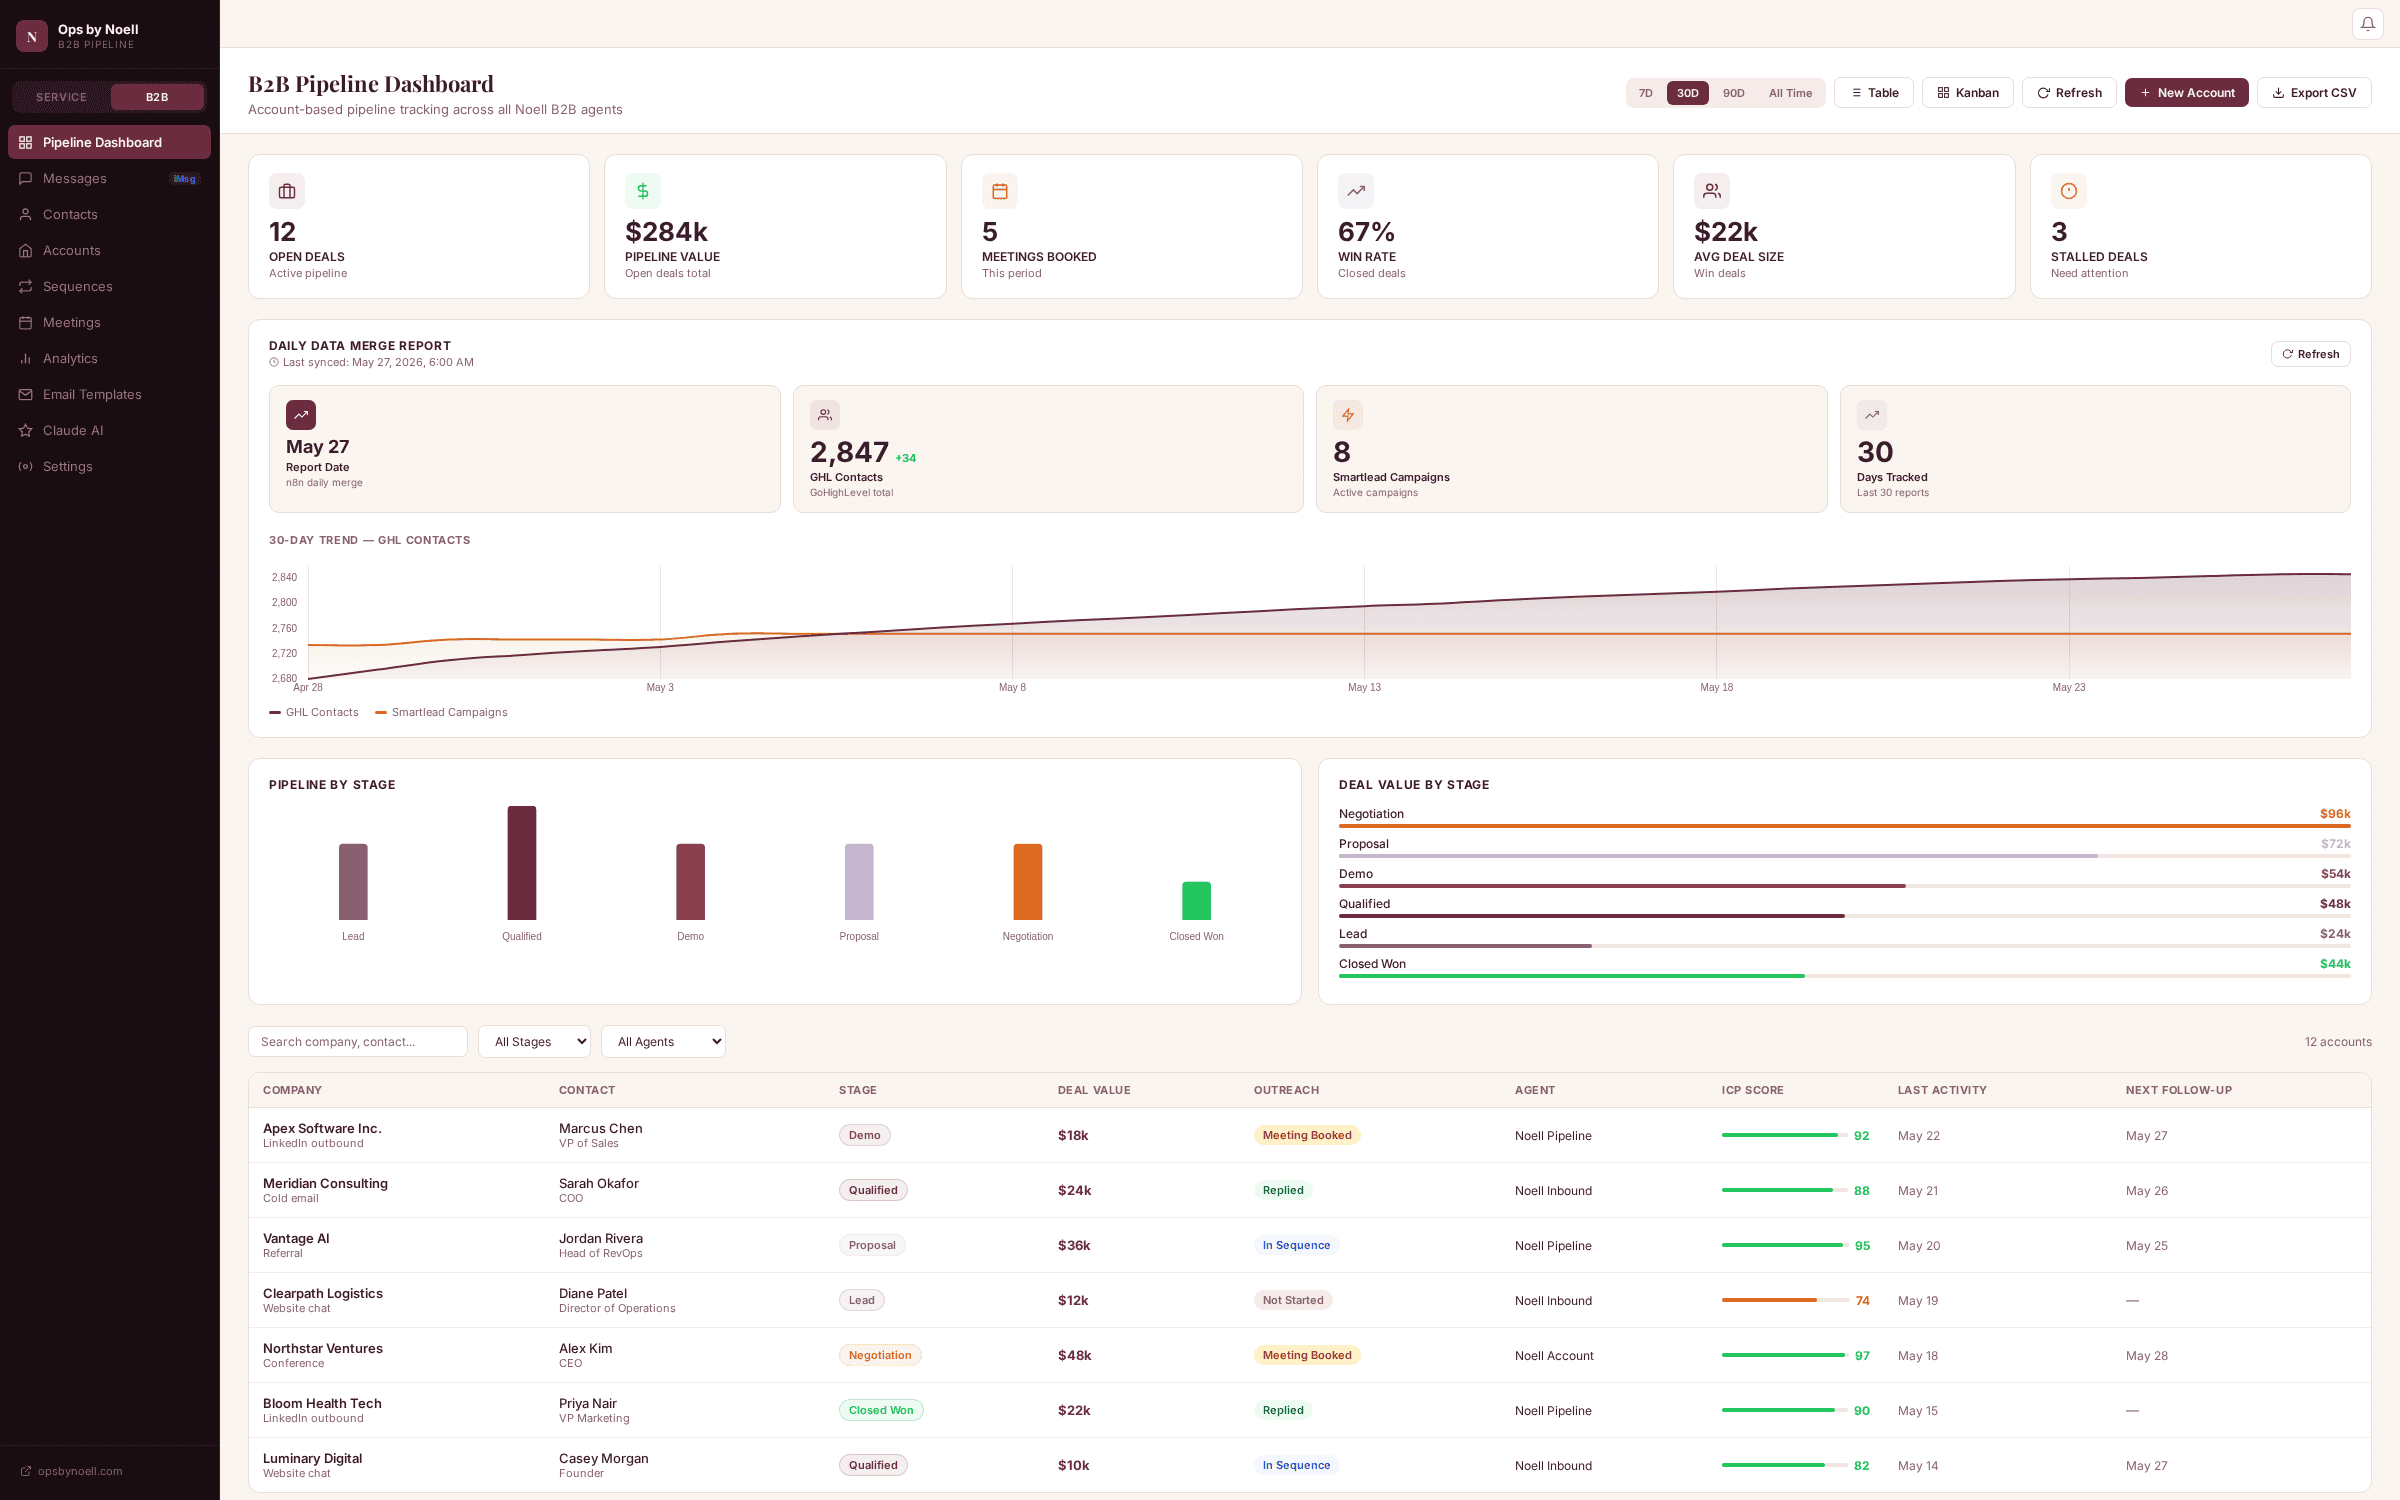
Task: Click the Accounts building icon in sidebar
Action: click(26, 250)
